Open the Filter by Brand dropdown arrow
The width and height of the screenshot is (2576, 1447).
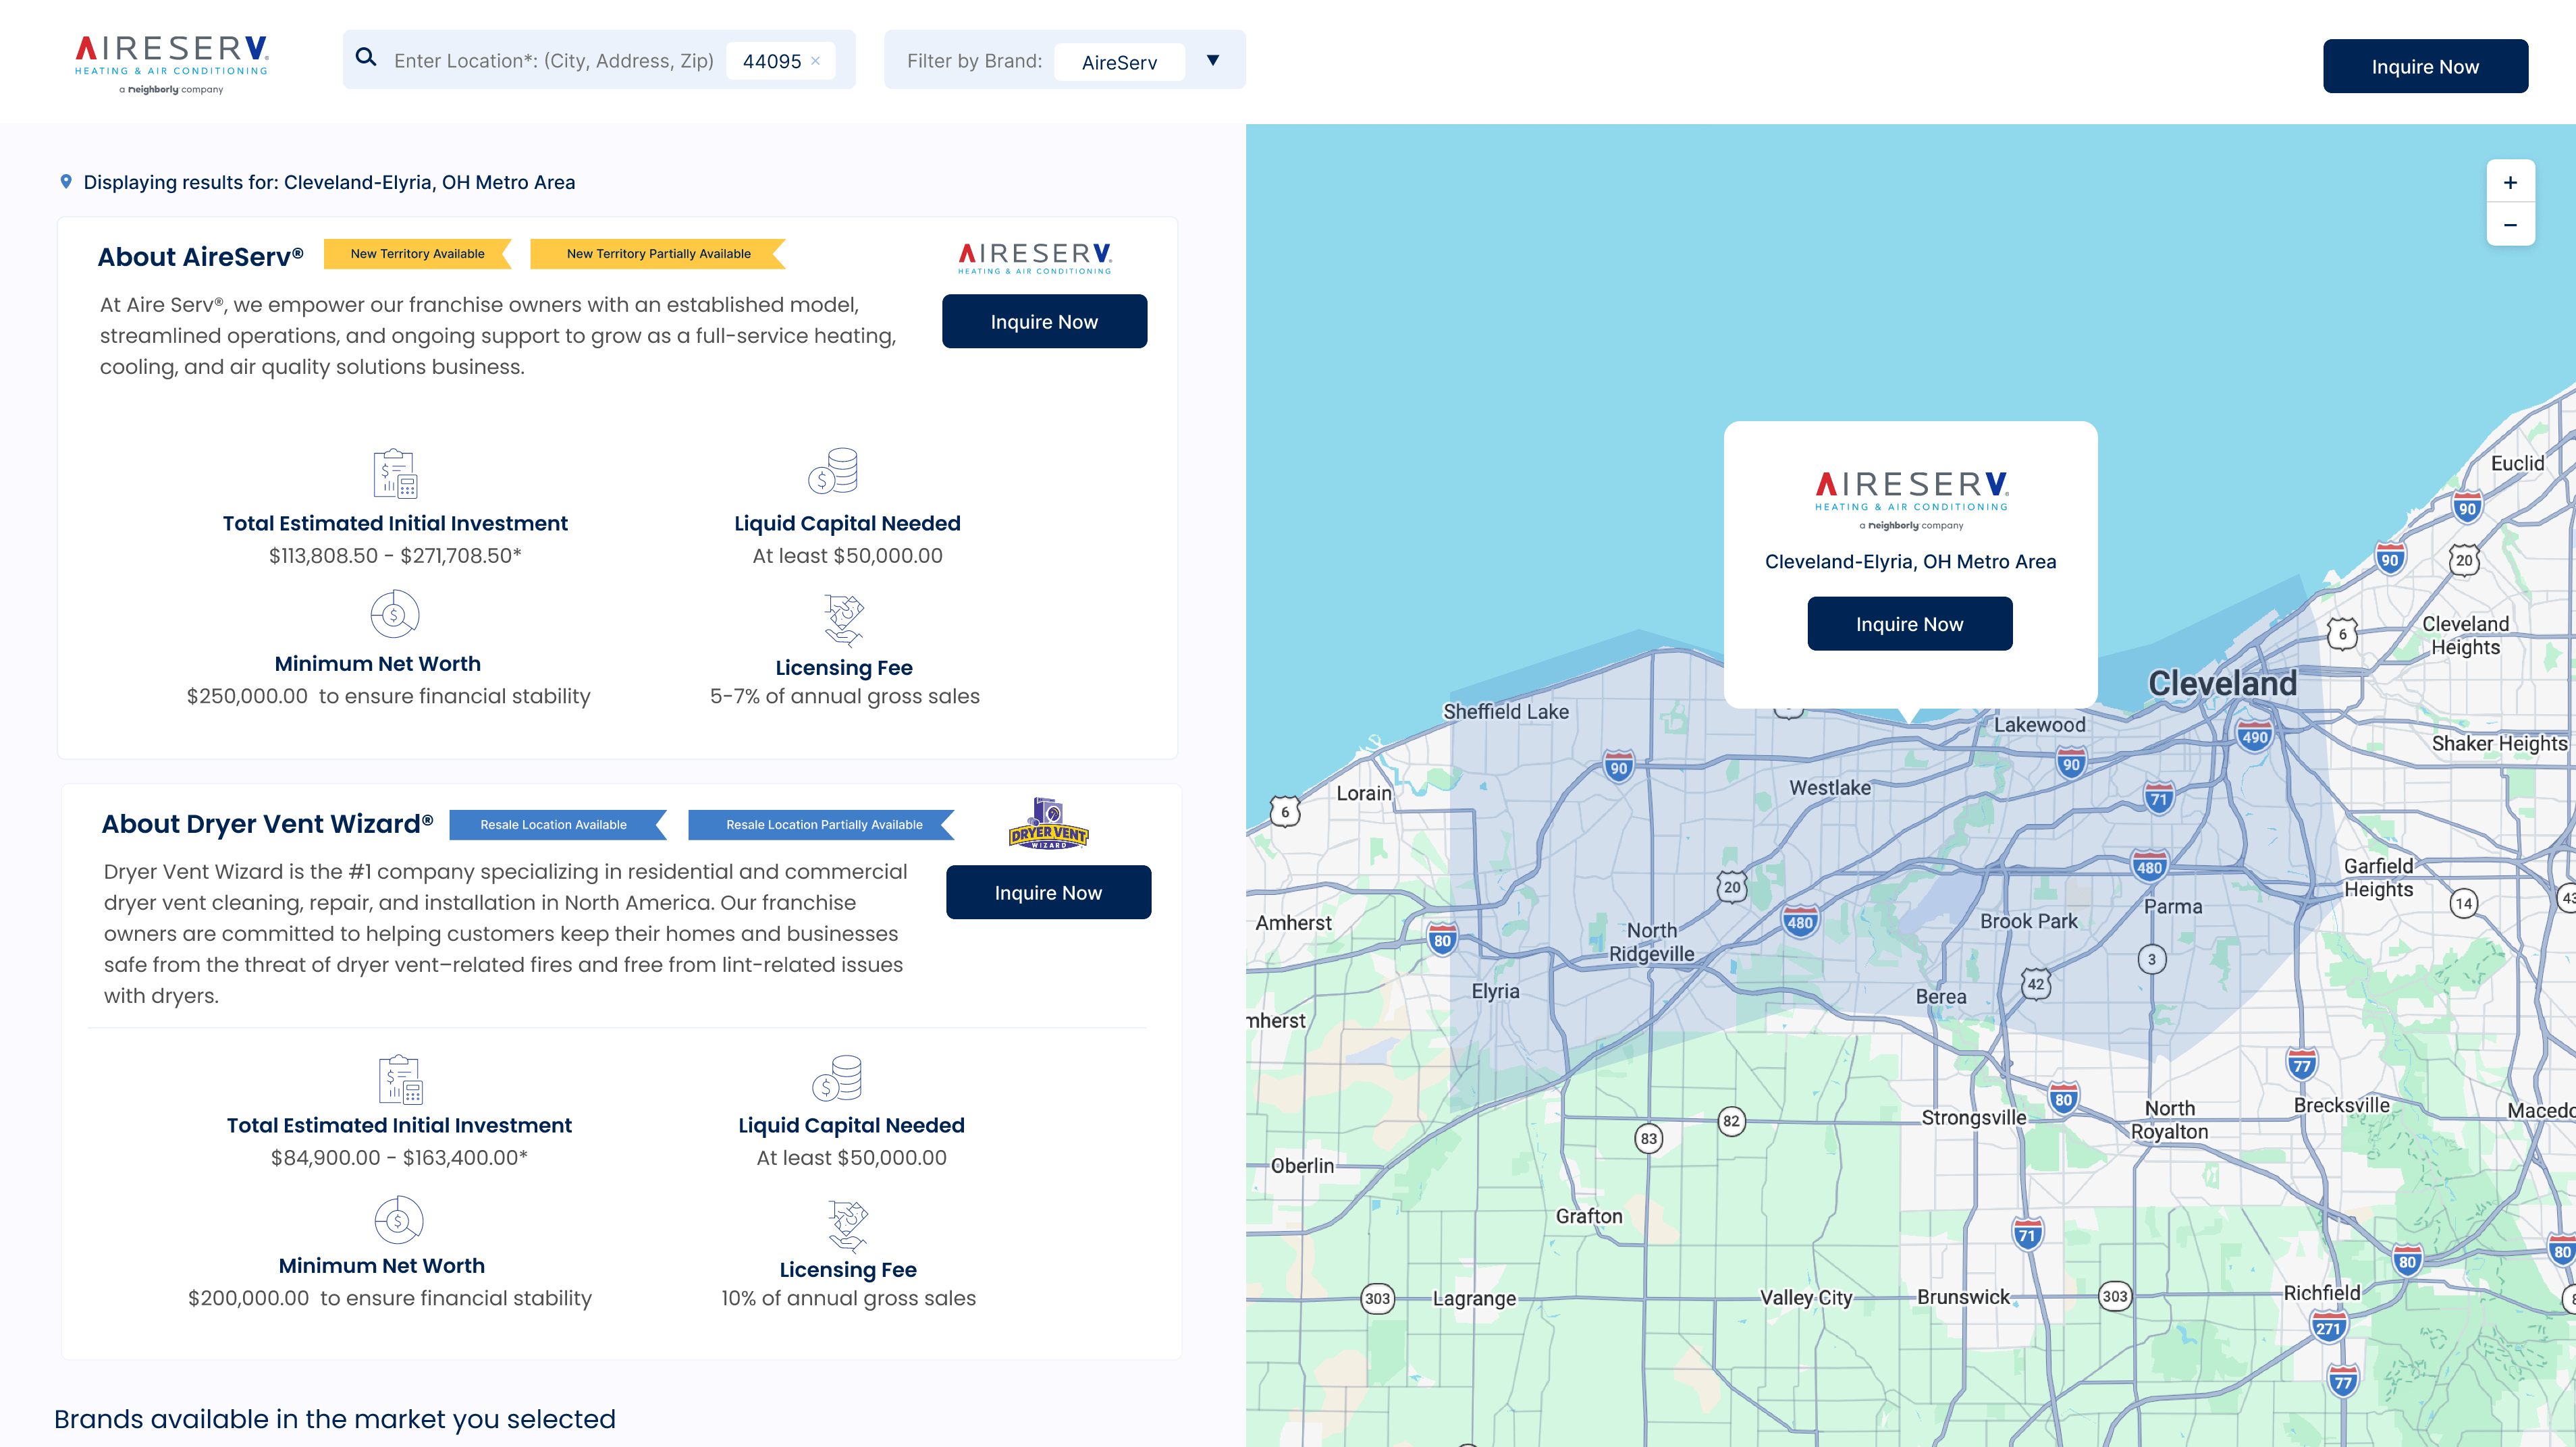click(x=1213, y=60)
